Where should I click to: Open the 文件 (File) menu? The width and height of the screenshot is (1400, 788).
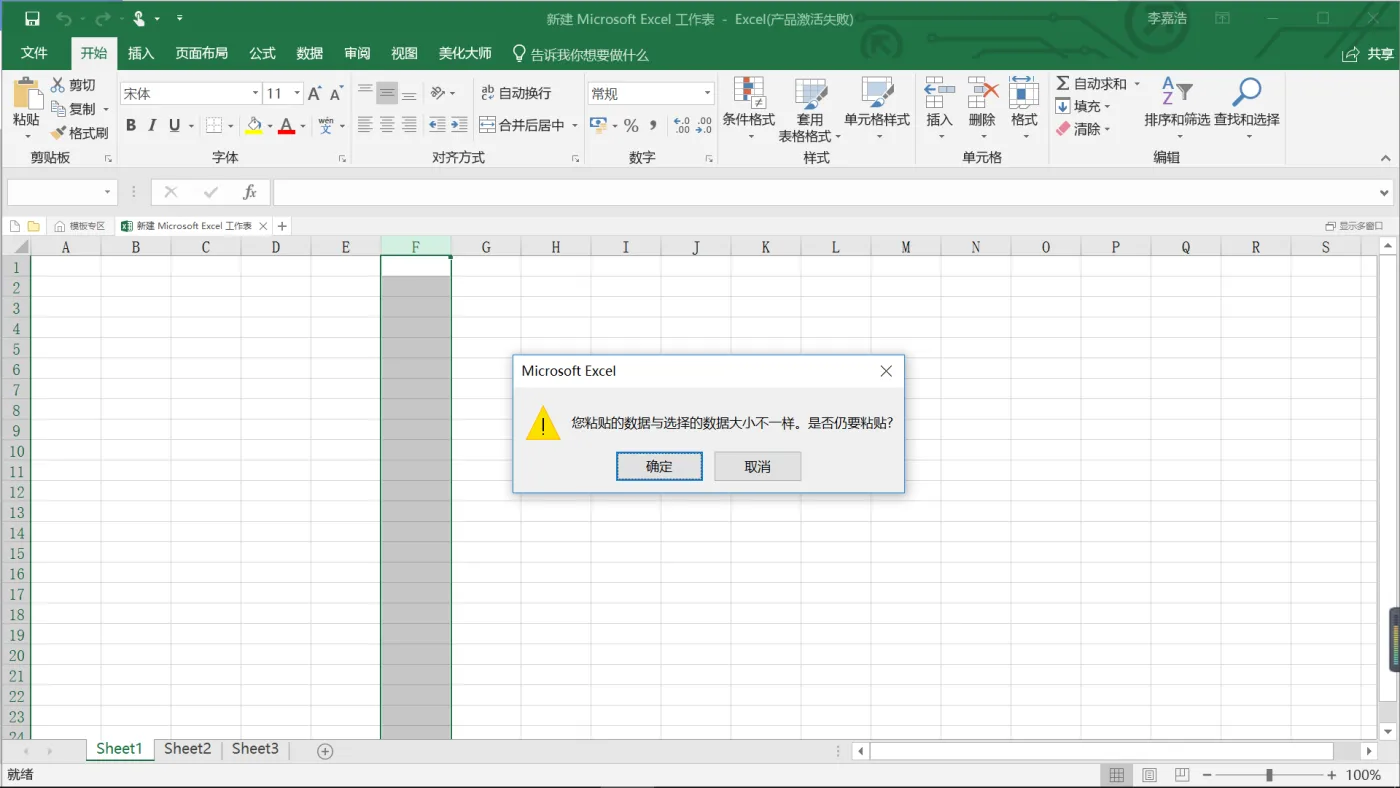click(34, 53)
